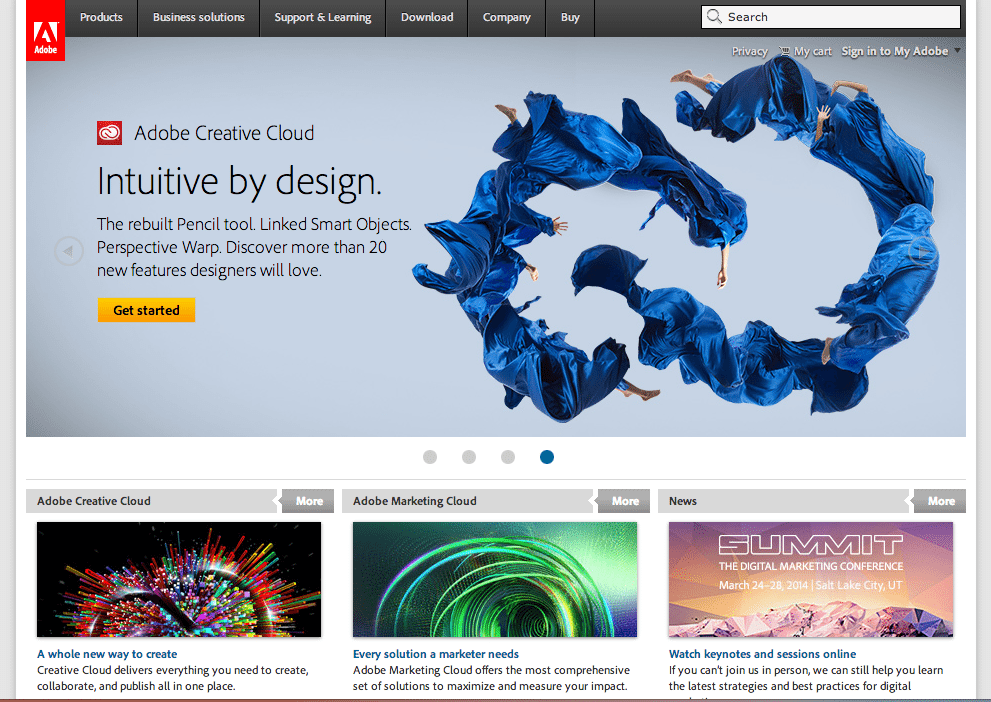
Task: Open the Support & Learning menu
Action: click(322, 17)
